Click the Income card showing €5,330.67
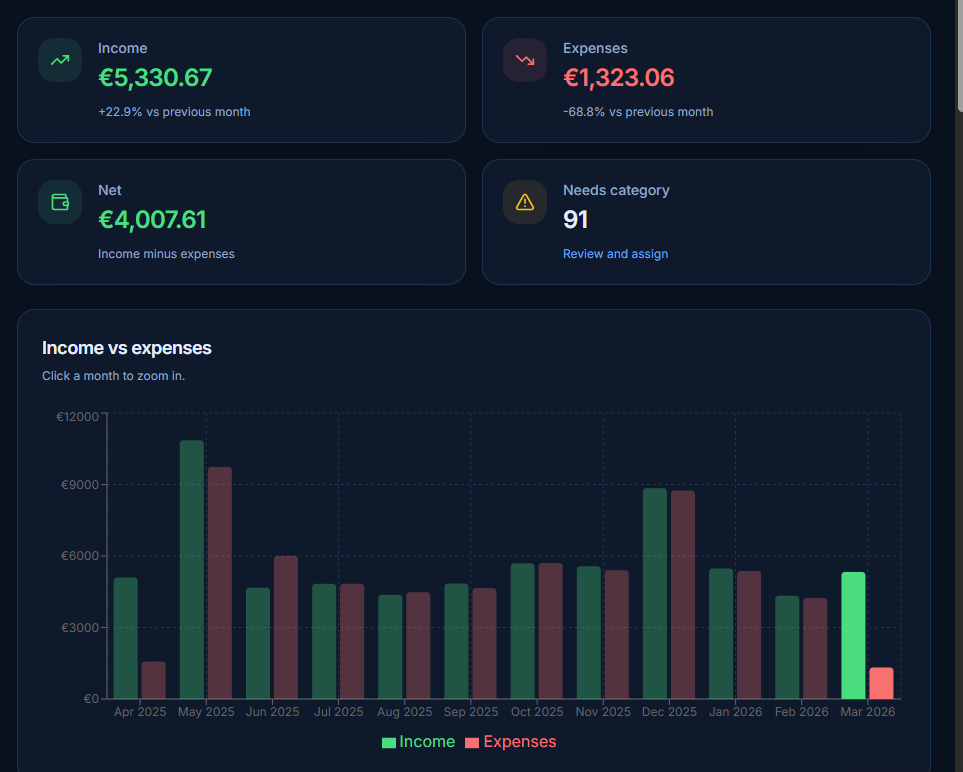963x772 pixels. pos(155,77)
